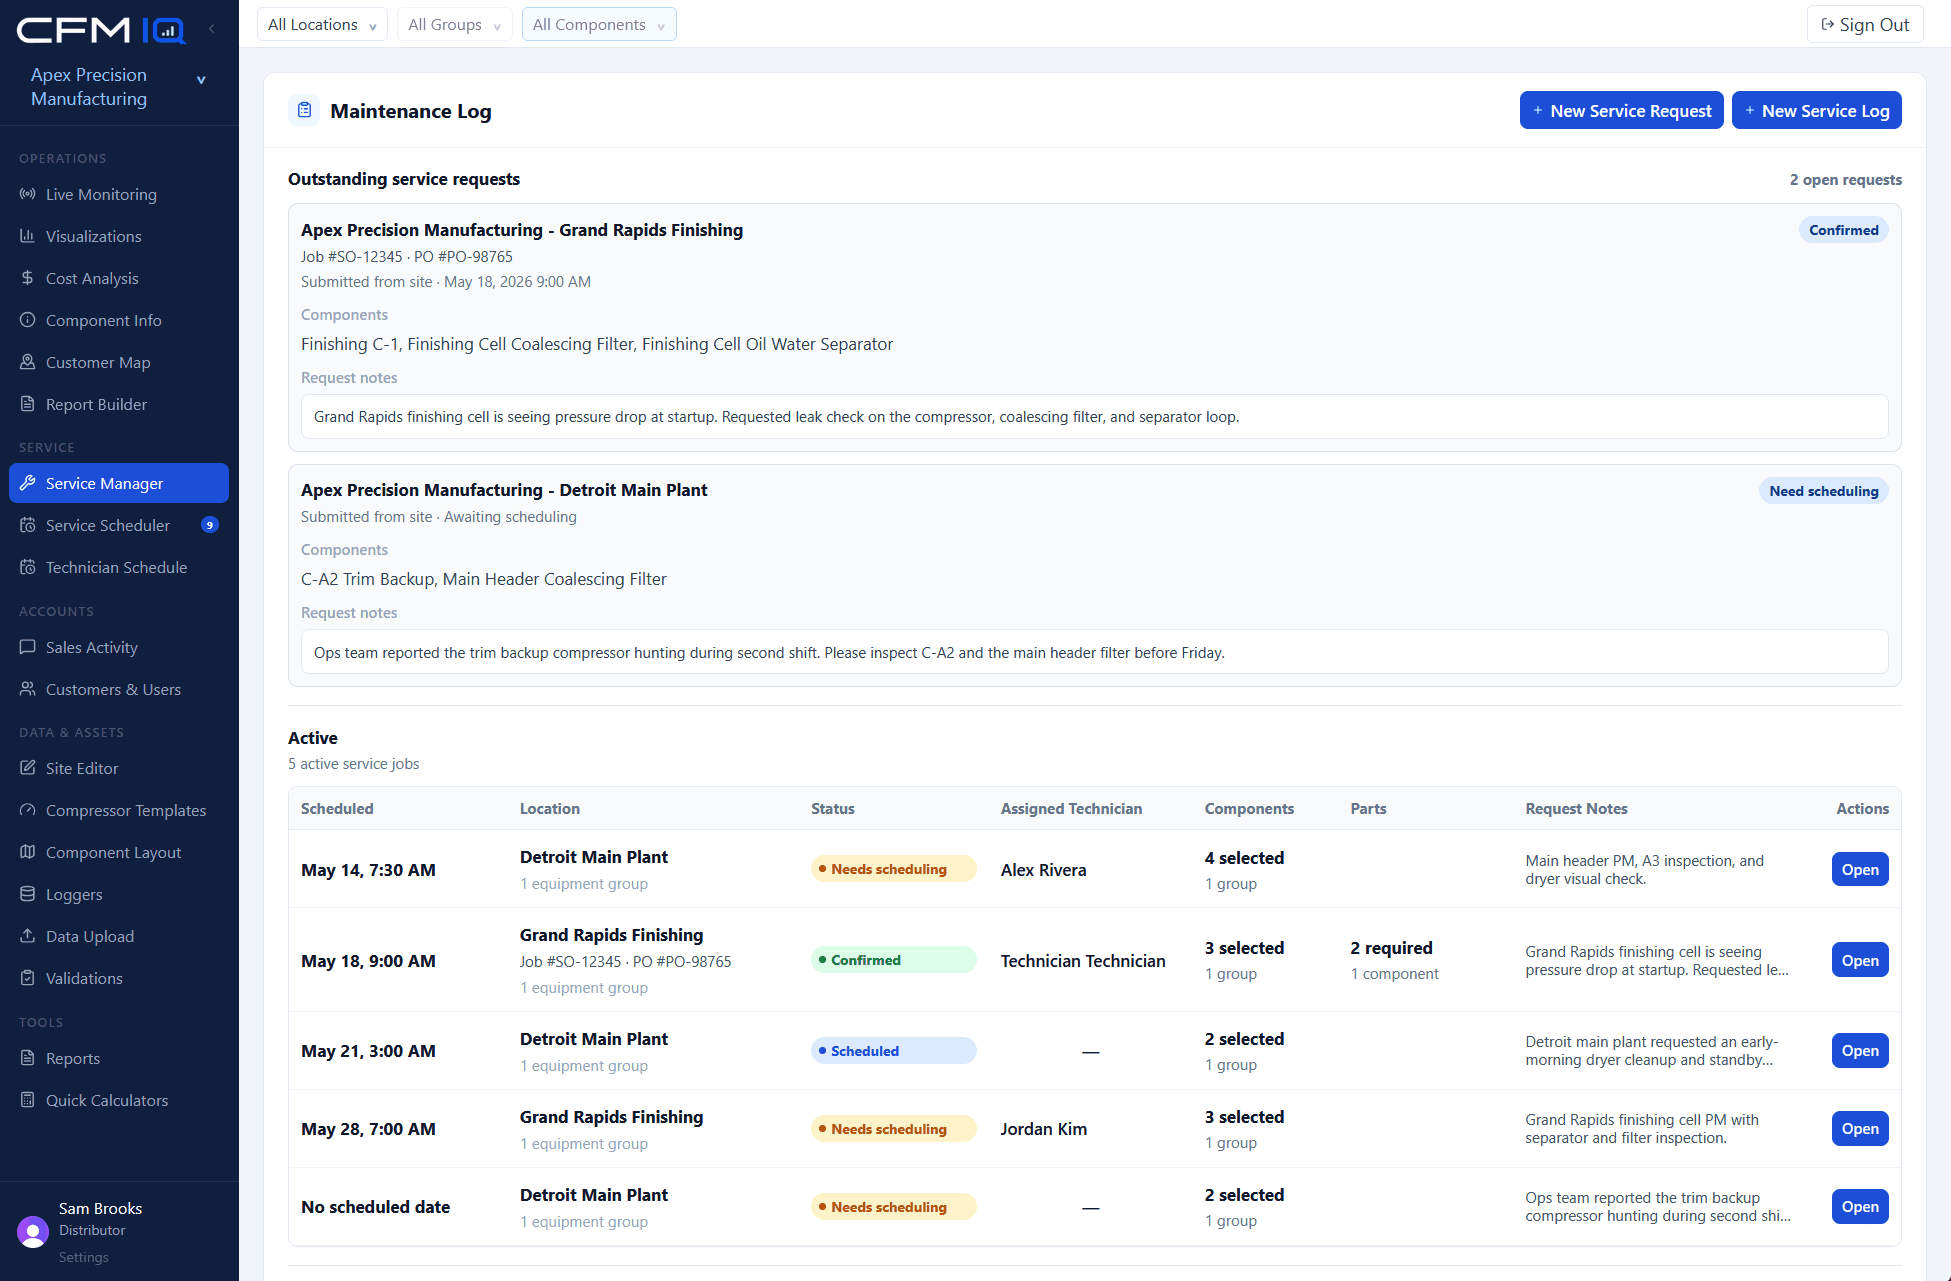Click the Loggers database icon
The width and height of the screenshot is (1951, 1281).
point(28,894)
